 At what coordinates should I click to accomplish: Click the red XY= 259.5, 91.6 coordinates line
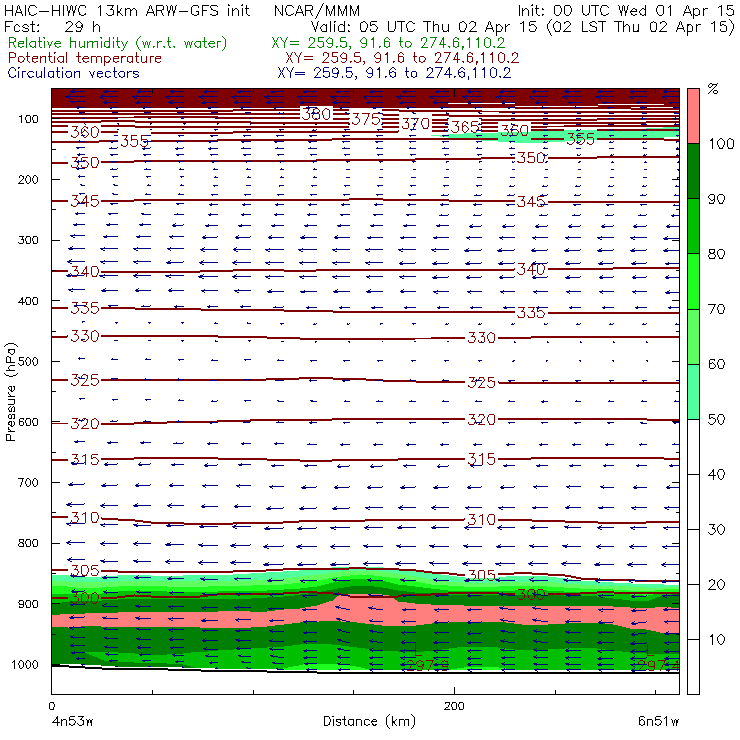[402, 58]
